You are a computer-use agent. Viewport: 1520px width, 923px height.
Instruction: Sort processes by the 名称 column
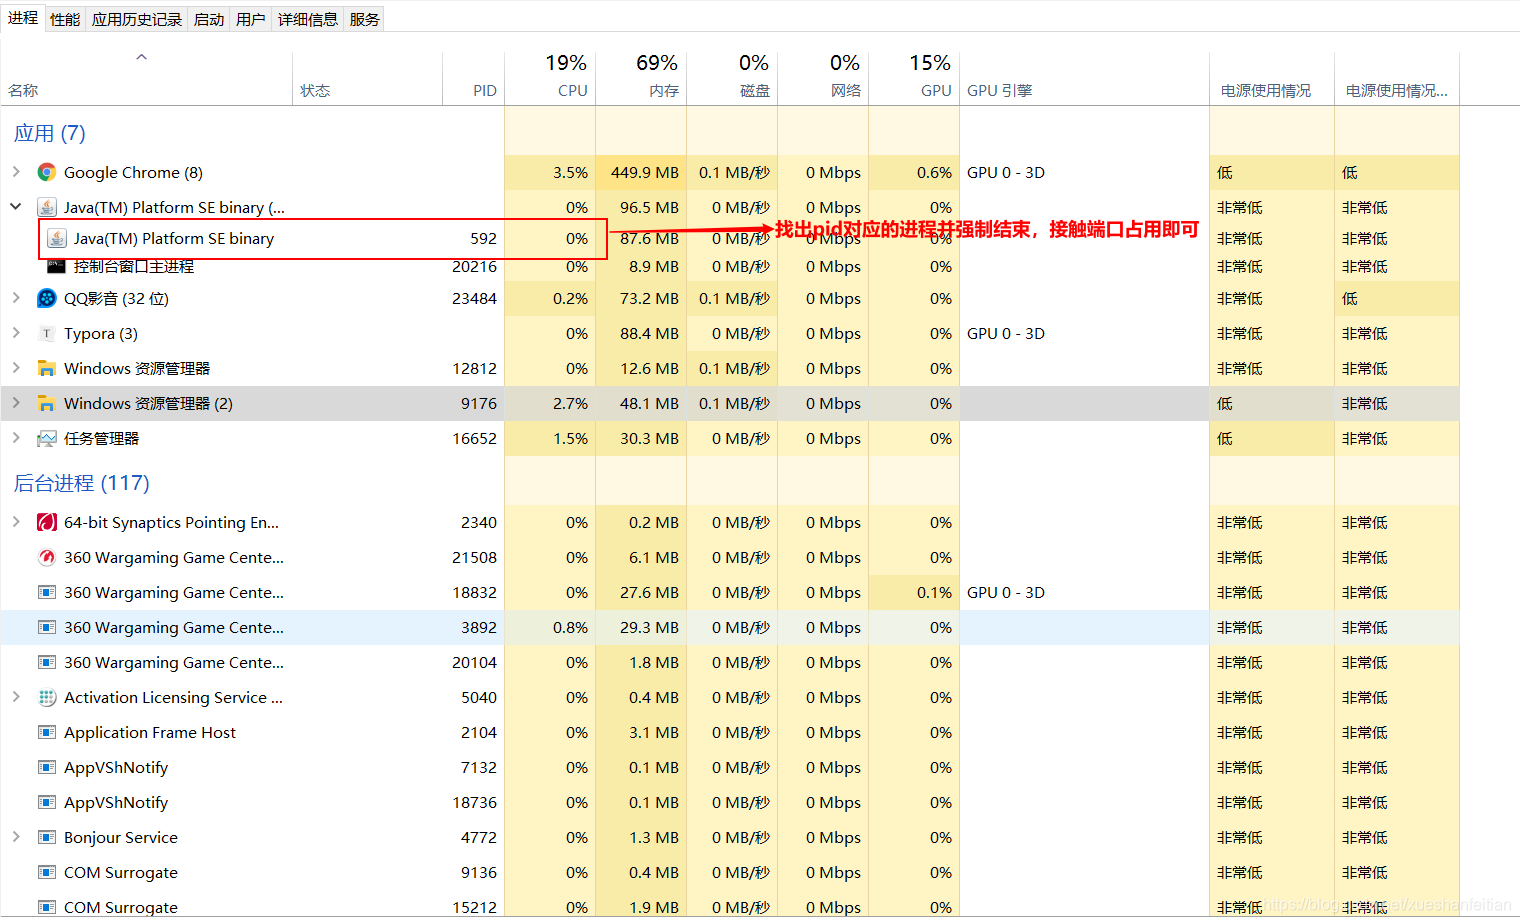(x=147, y=78)
